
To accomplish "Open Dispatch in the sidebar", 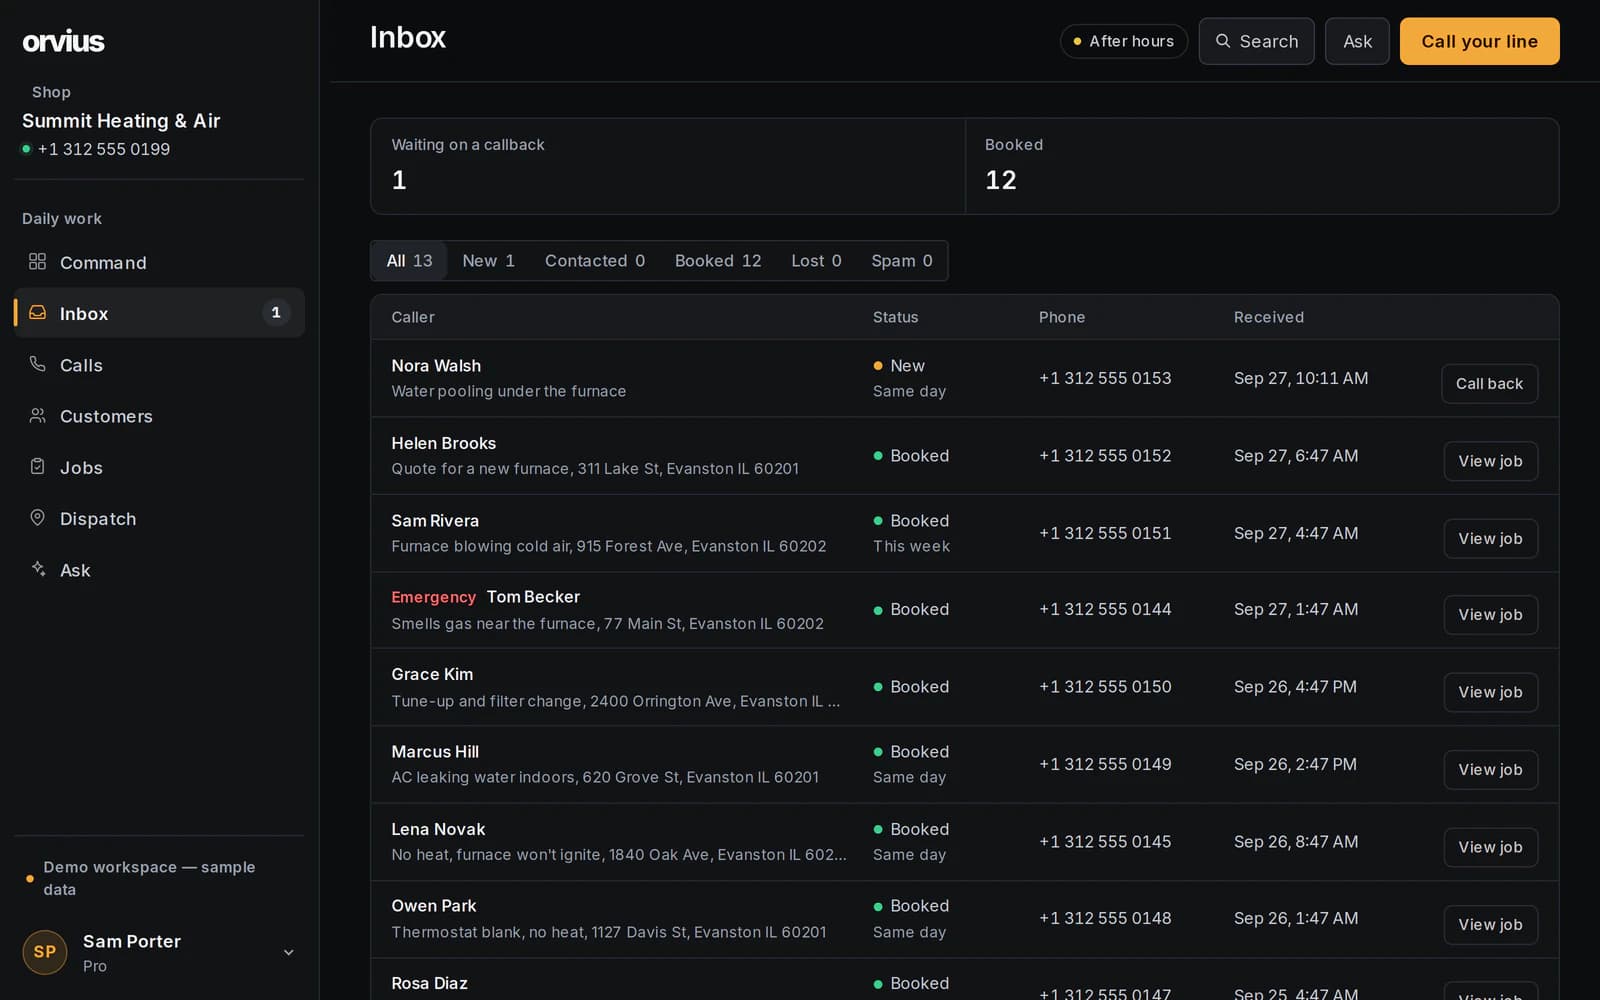I will pyautogui.click(x=159, y=518).
